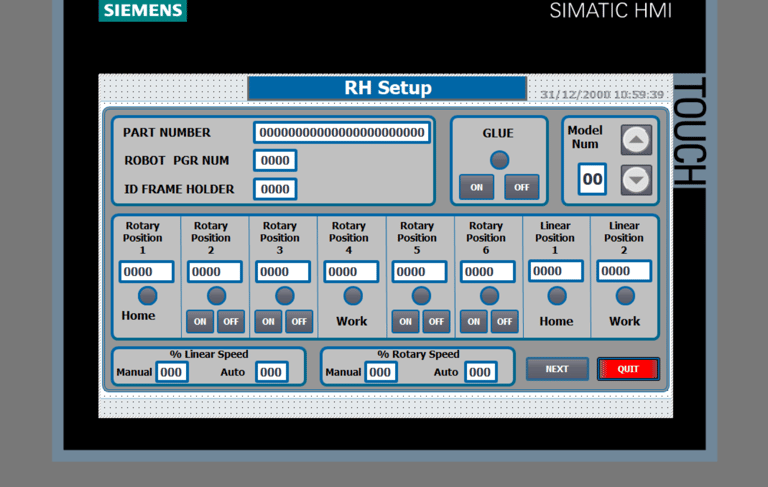This screenshot has height=487, width=768.
Task: Click Rotary Position 2 indicator lamp
Action: (216, 296)
